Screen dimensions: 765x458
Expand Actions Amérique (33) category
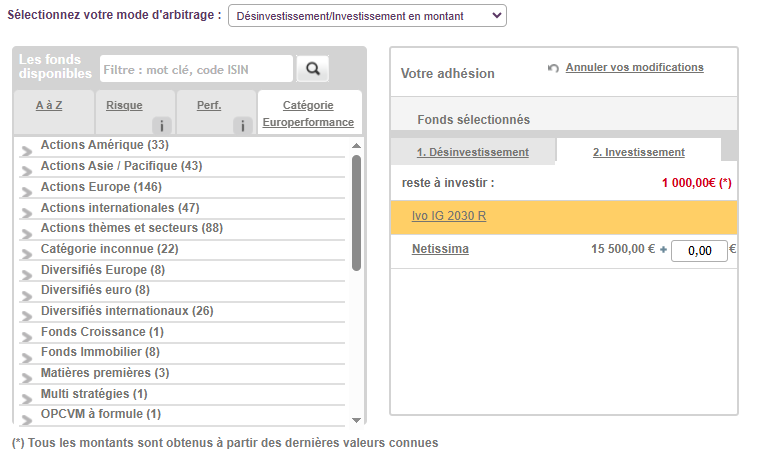tap(104, 145)
